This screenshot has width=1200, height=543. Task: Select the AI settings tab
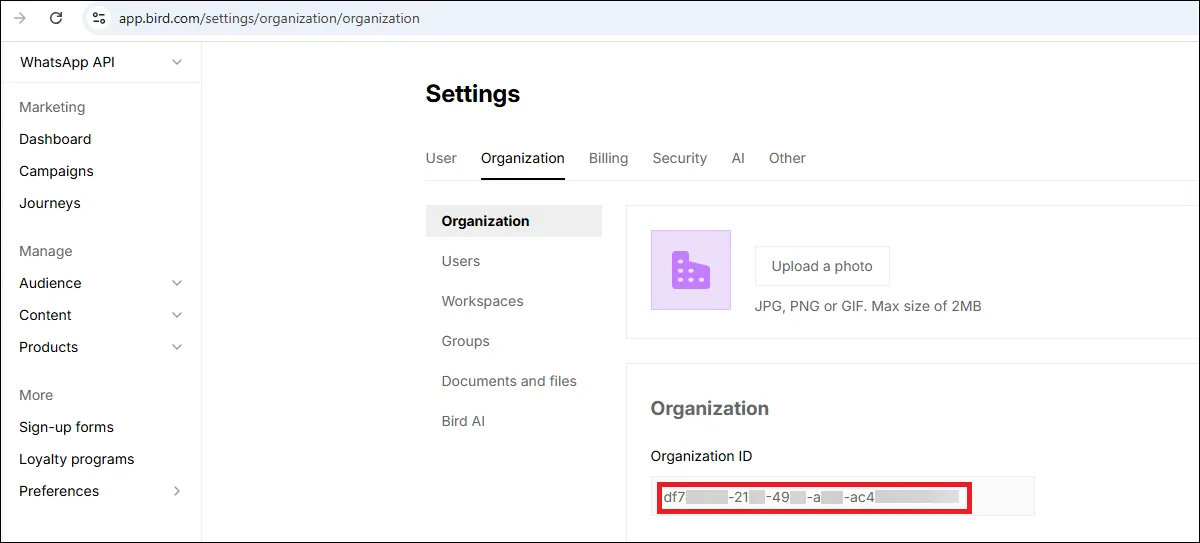click(738, 158)
